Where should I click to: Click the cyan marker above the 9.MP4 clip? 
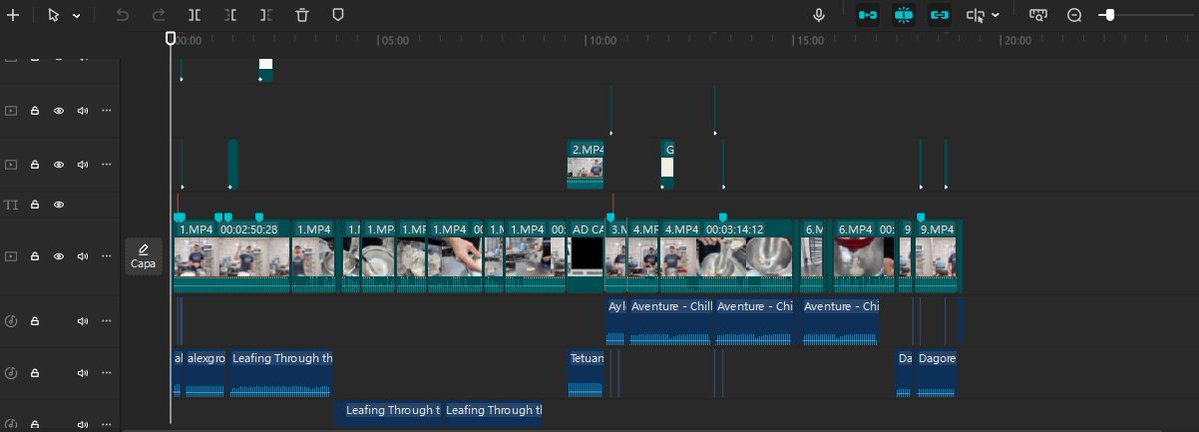pos(921,217)
